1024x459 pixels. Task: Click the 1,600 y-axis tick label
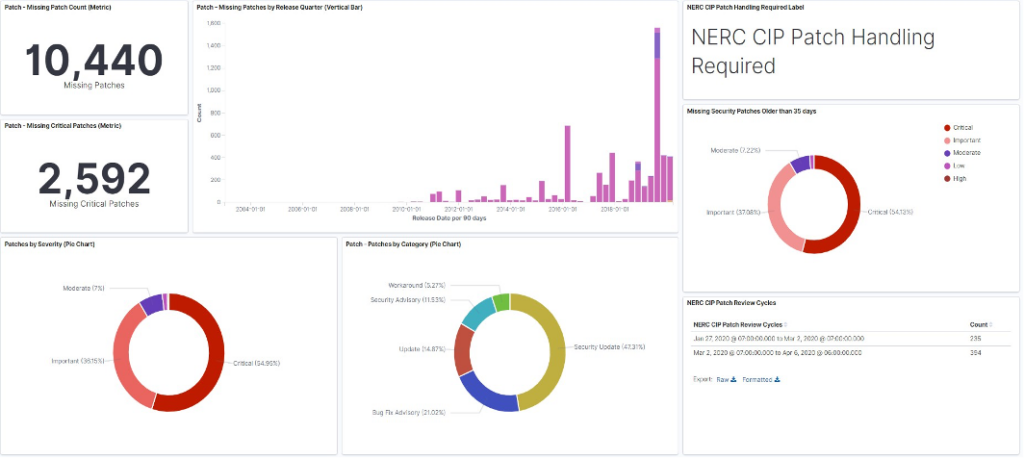(213, 22)
